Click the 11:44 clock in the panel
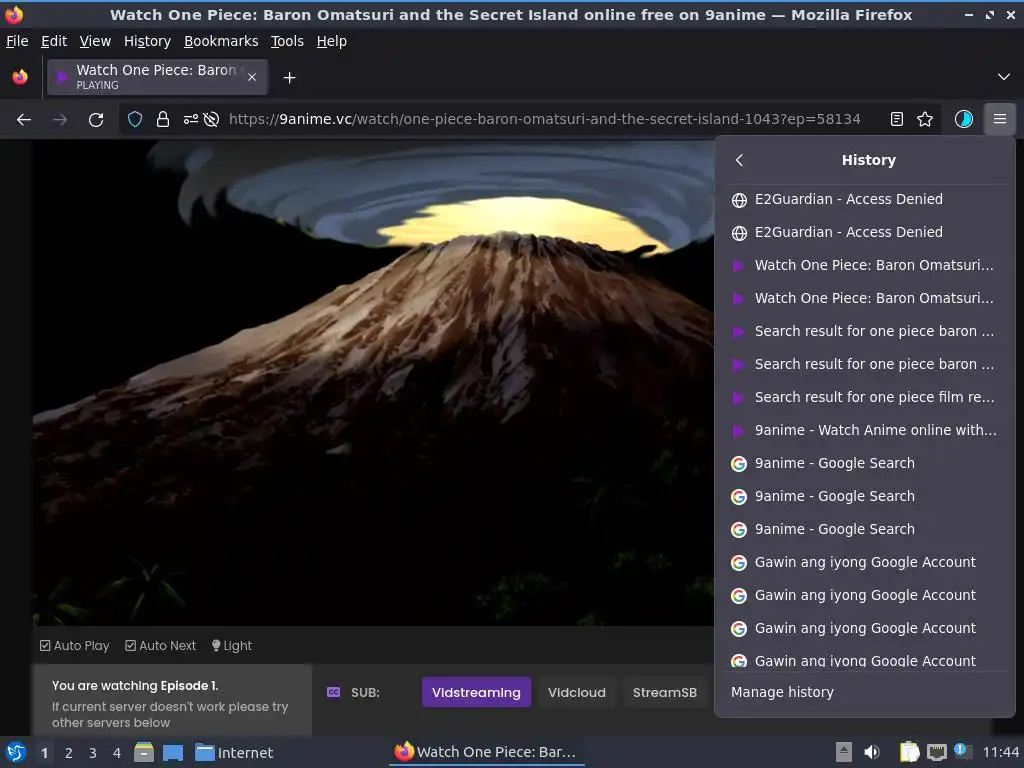The height and width of the screenshot is (768, 1024). point(1000,753)
